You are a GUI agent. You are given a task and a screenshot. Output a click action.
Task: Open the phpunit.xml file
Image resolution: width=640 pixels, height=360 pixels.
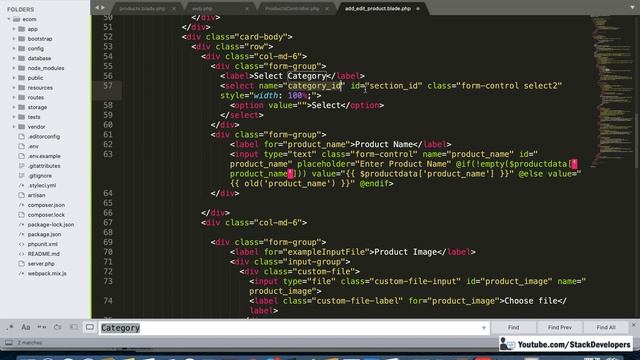point(42,244)
